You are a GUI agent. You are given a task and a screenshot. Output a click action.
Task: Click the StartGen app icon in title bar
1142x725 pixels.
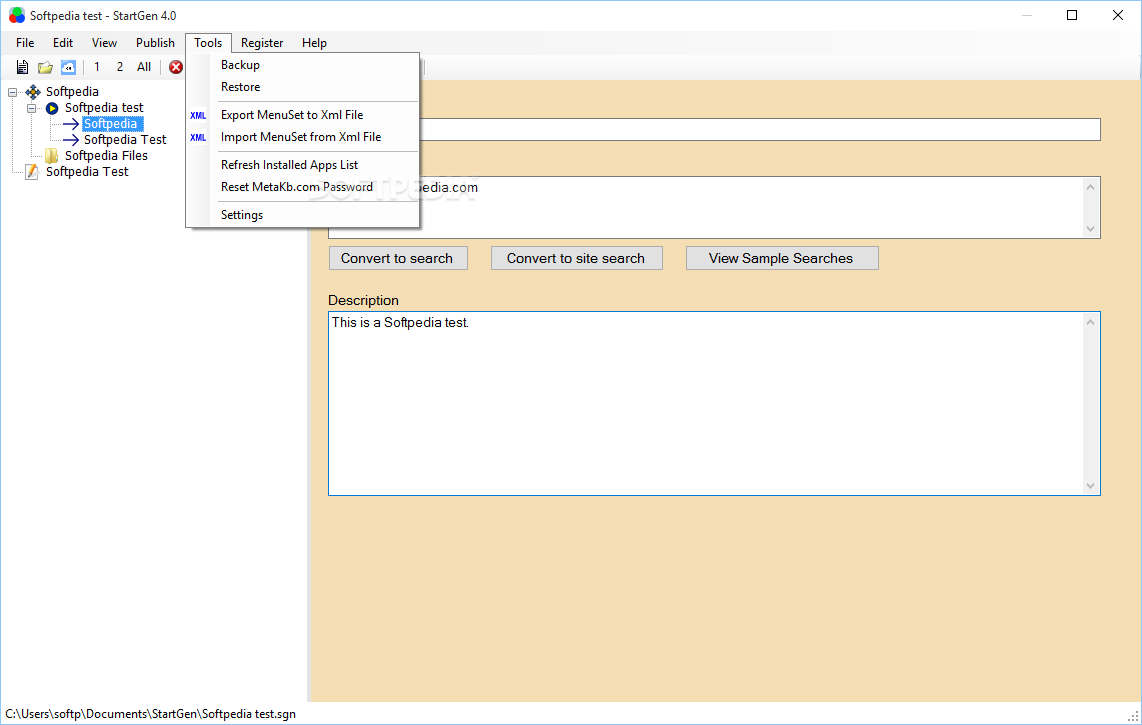pos(17,15)
